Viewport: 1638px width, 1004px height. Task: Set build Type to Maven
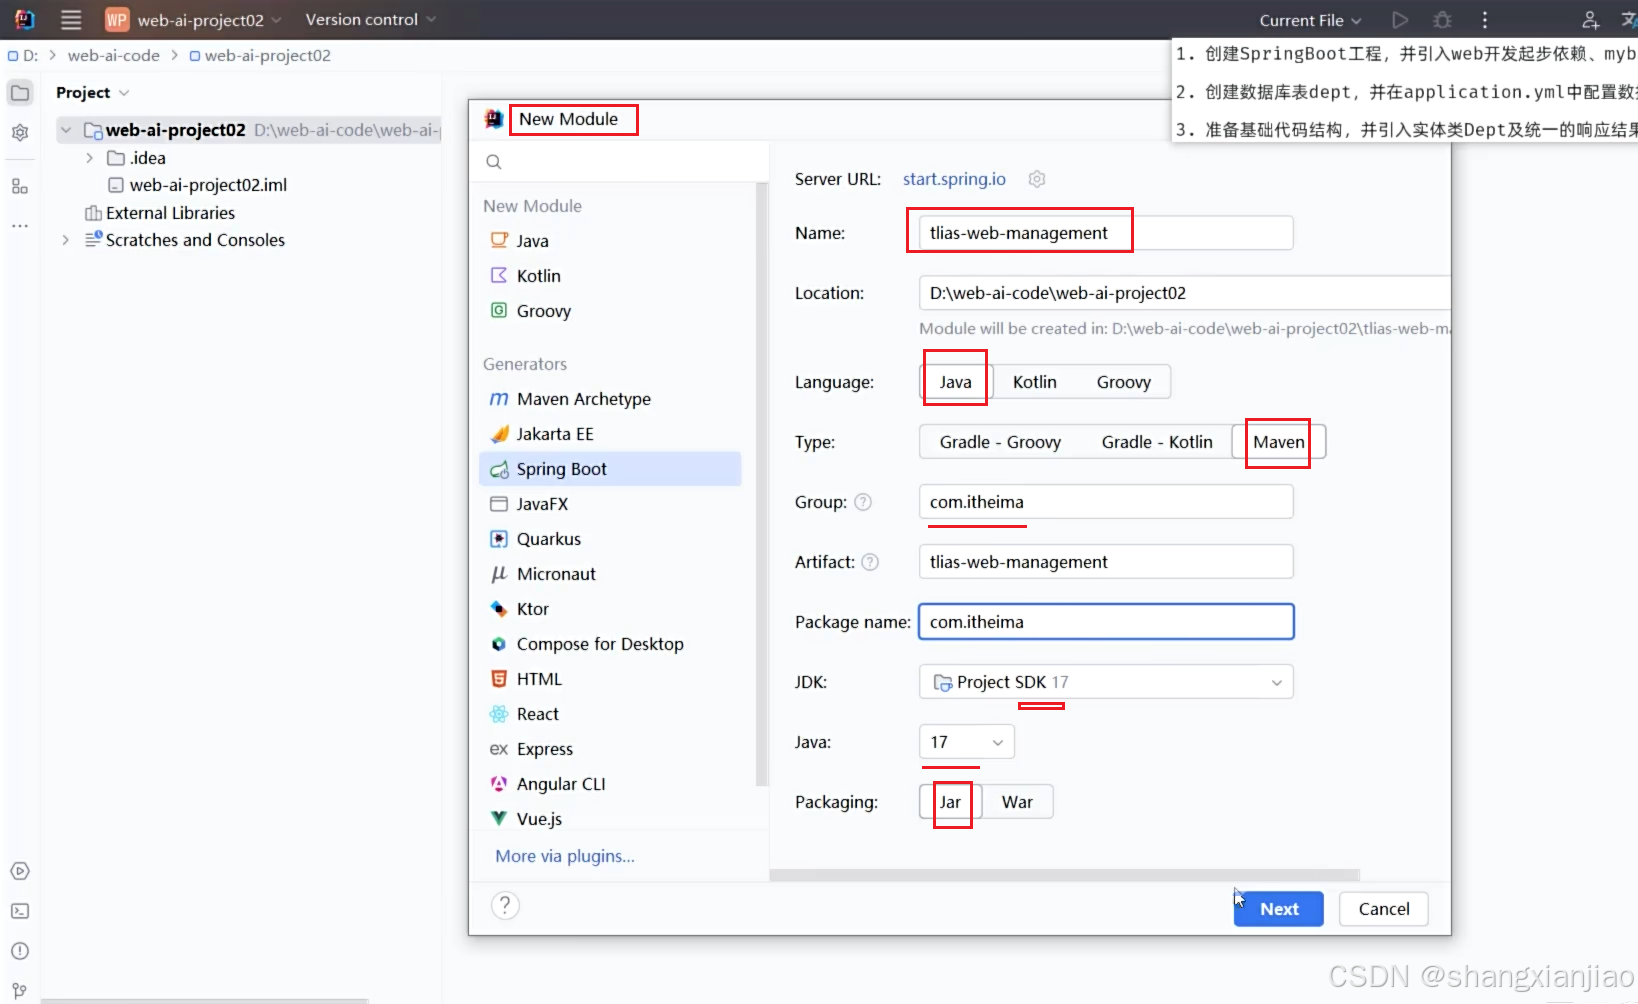point(1279,442)
